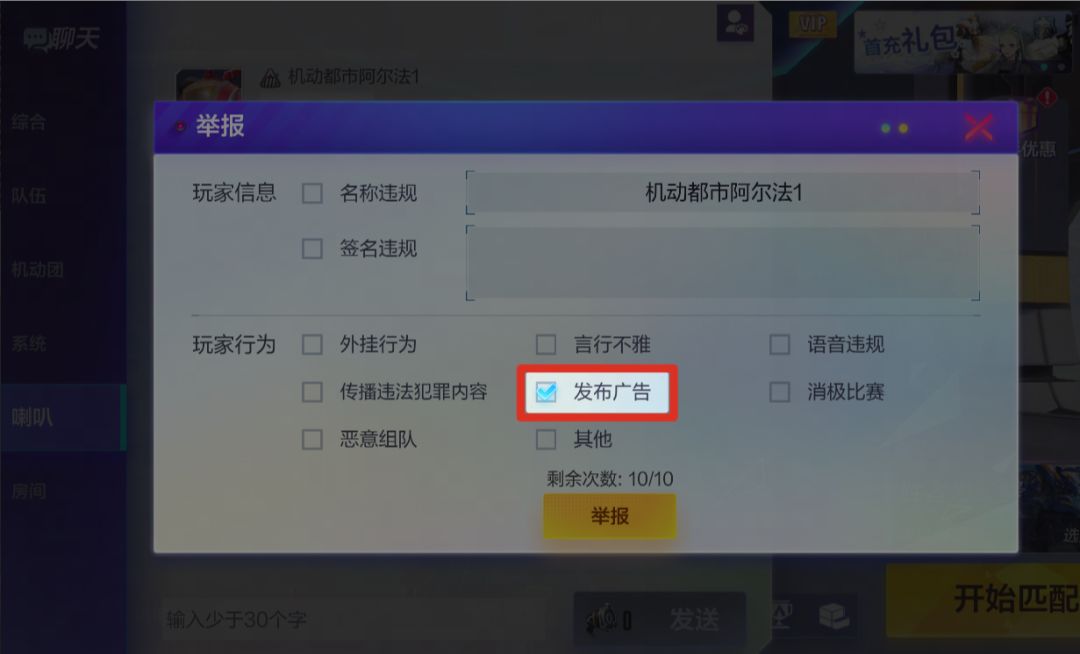This screenshot has height=654, width=1080.
Task: Select the 传播违法犯罪内容 checkbox
Action: 312,392
